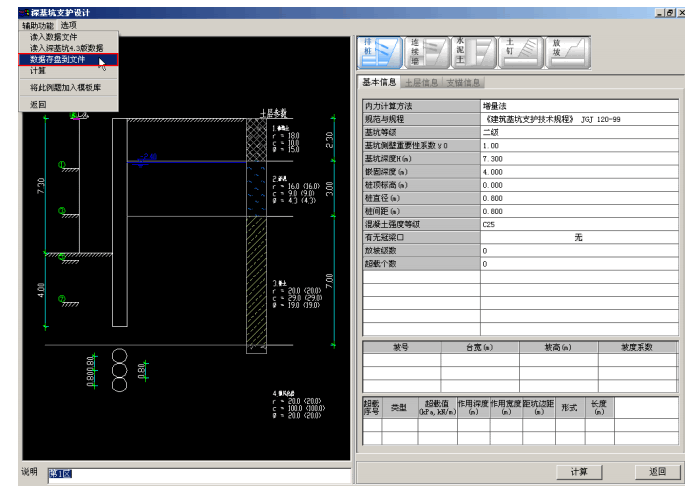The width and height of the screenshot is (696, 493).
Task: Switch to the 土层信息 tab
Action: click(x=421, y=83)
